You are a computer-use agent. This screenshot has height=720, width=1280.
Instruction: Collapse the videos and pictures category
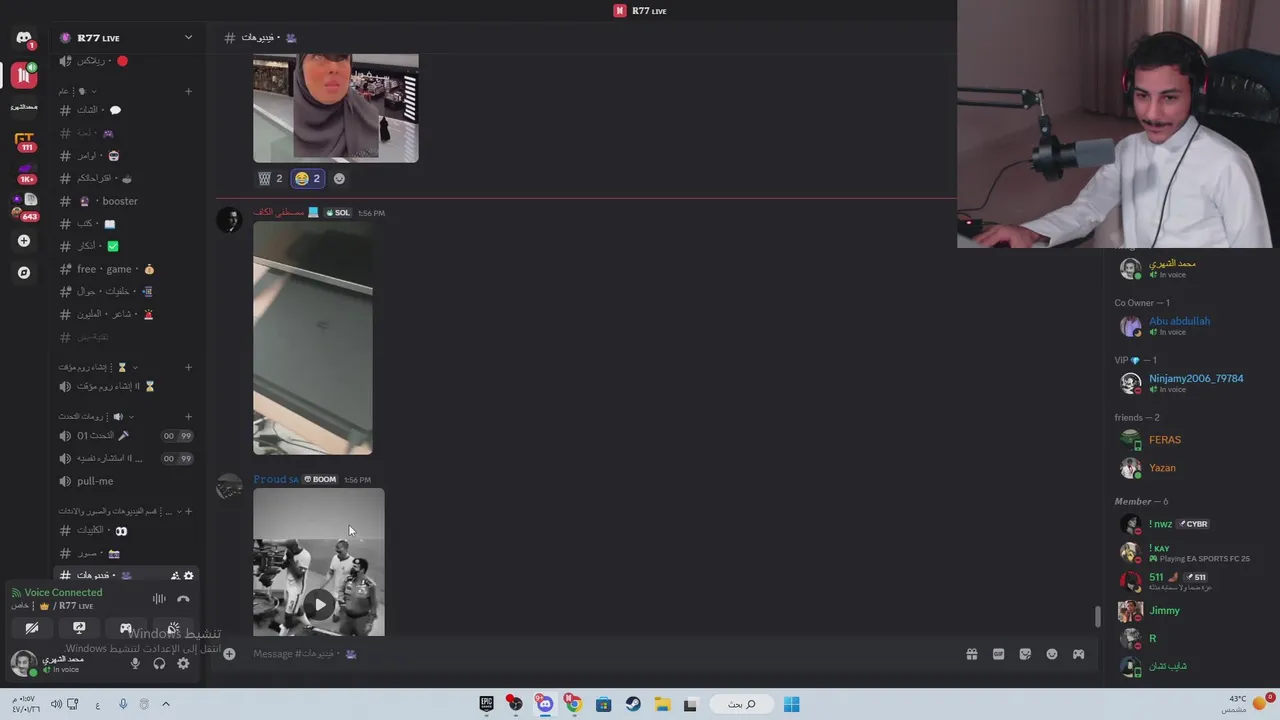point(180,511)
